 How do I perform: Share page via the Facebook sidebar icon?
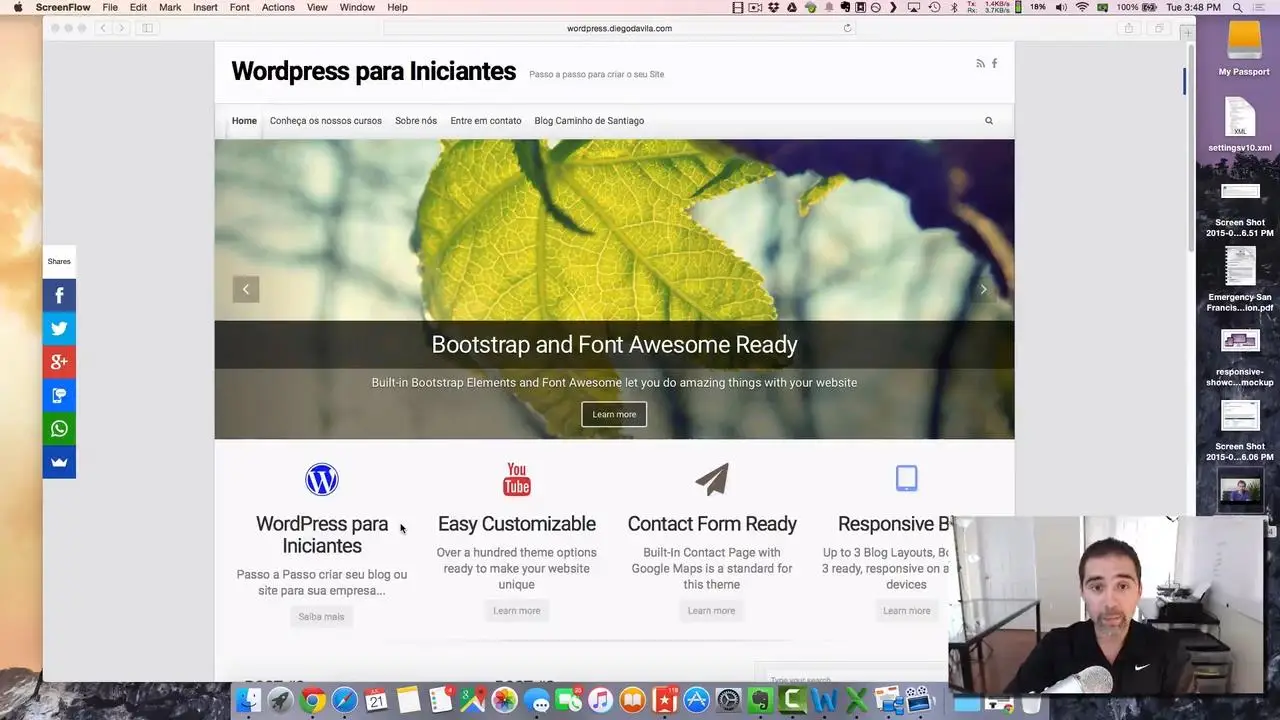point(59,295)
